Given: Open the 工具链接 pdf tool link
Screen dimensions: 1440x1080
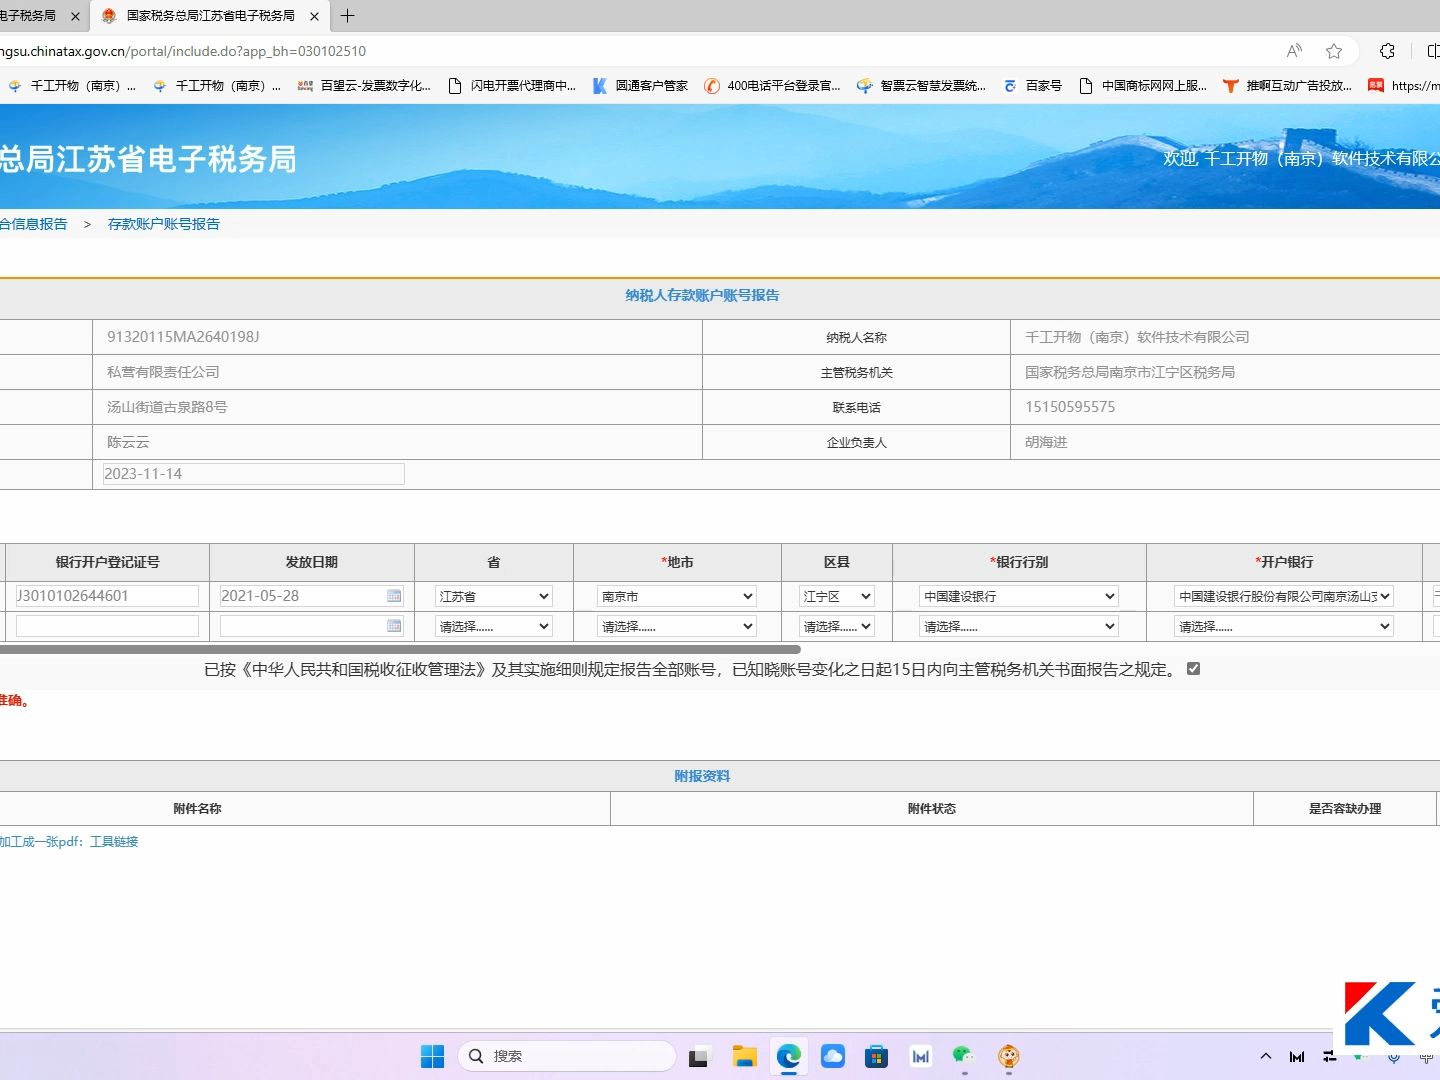Looking at the screenshot, I should pos(114,842).
